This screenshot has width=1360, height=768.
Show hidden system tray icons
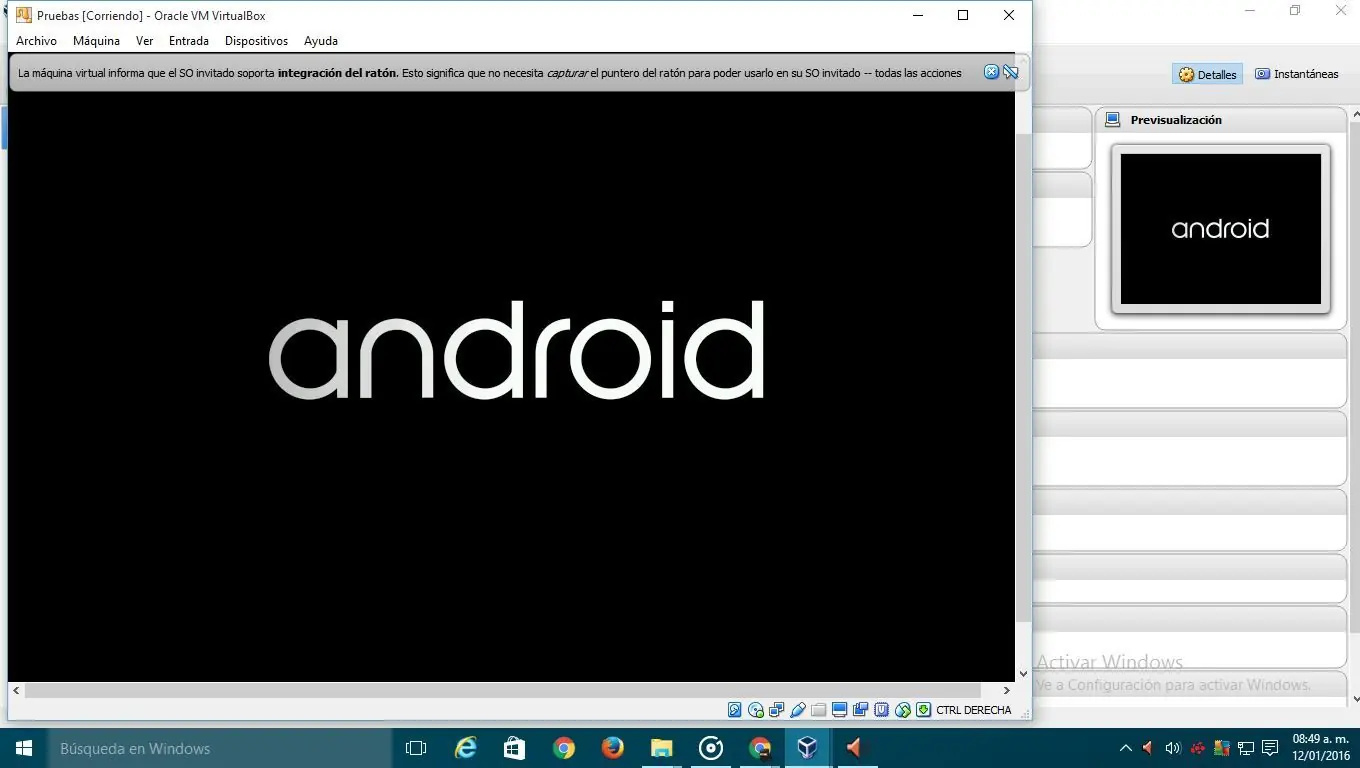[1125, 748]
